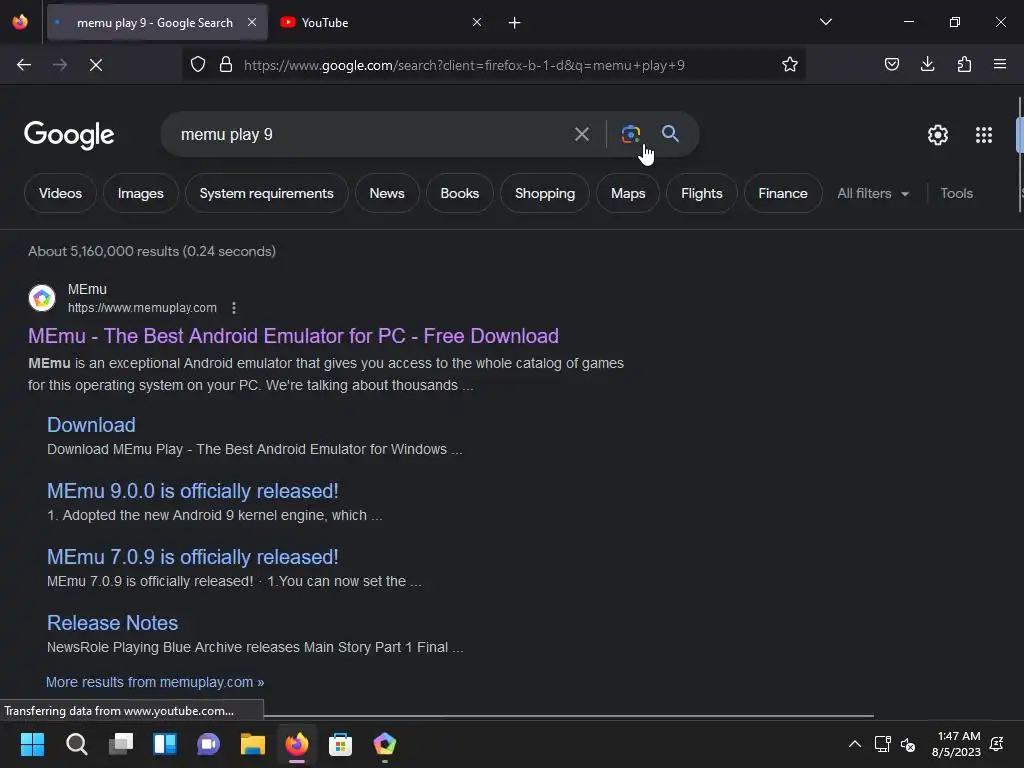This screenshot has height=768, width=1024.
Task: Search by image with Google Lens icon
Action: tap(631, 135)
